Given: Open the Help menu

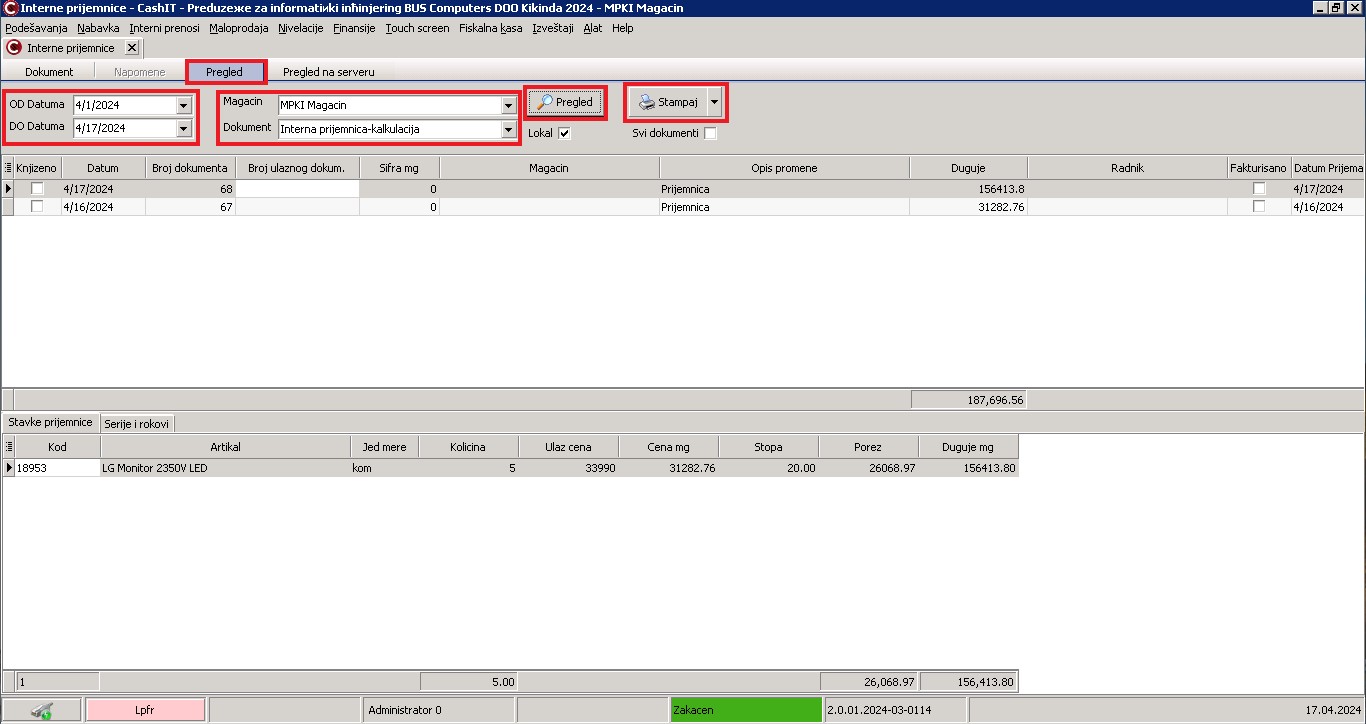Looking at the screenshot, I should [x=623, y=28].
